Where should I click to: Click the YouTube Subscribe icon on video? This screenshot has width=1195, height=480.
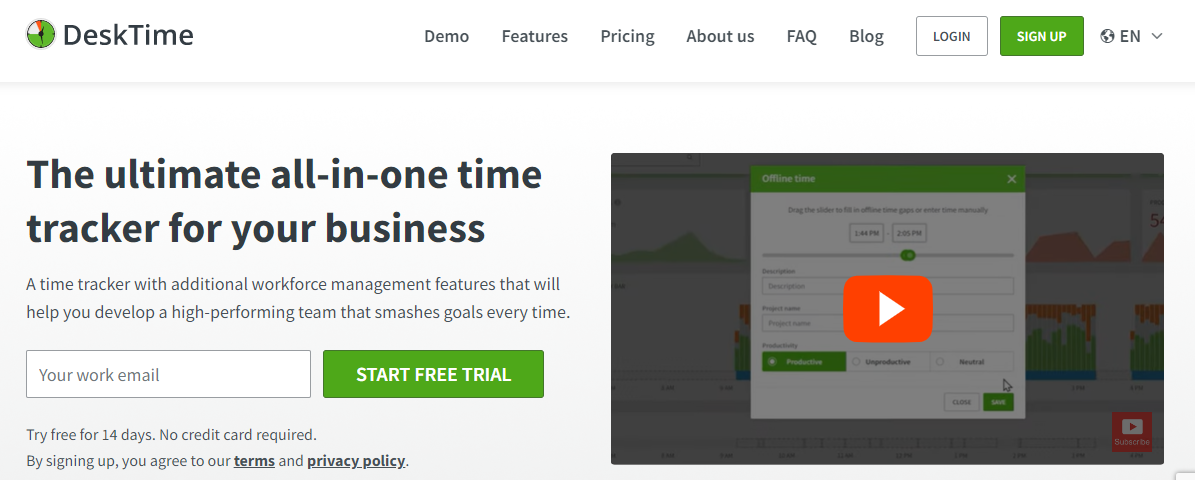click(1132, 432)
